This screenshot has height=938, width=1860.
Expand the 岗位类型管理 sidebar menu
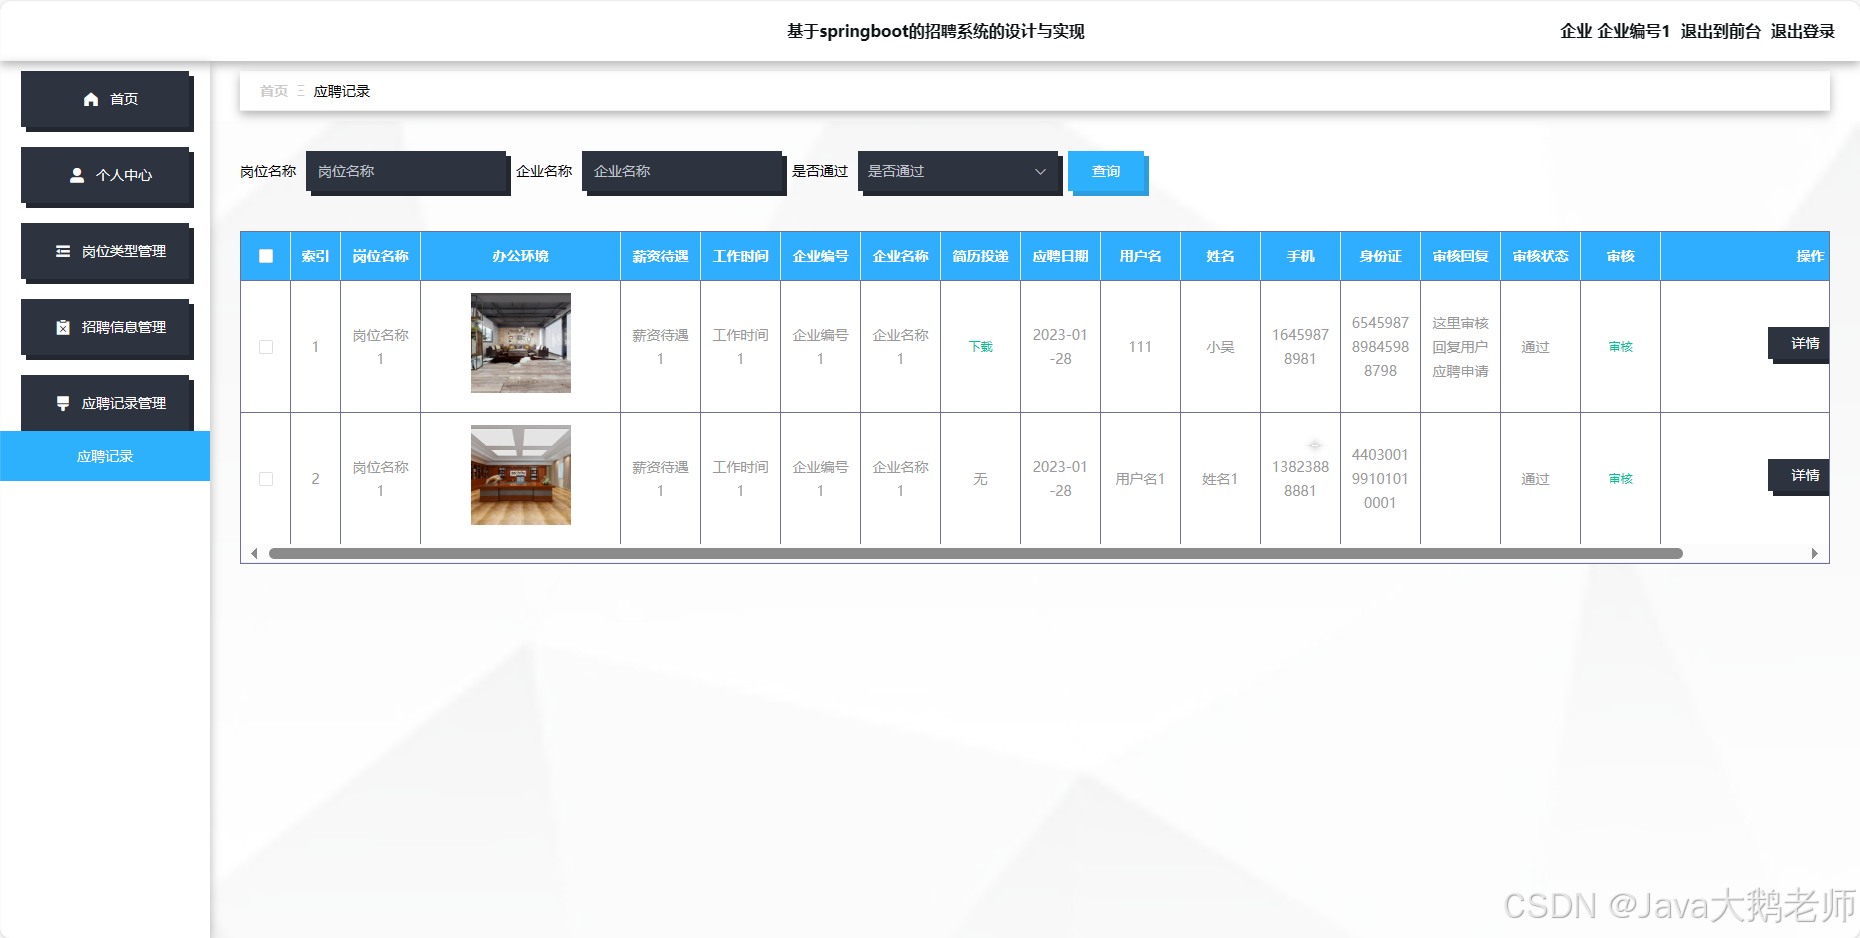[106, 252]
